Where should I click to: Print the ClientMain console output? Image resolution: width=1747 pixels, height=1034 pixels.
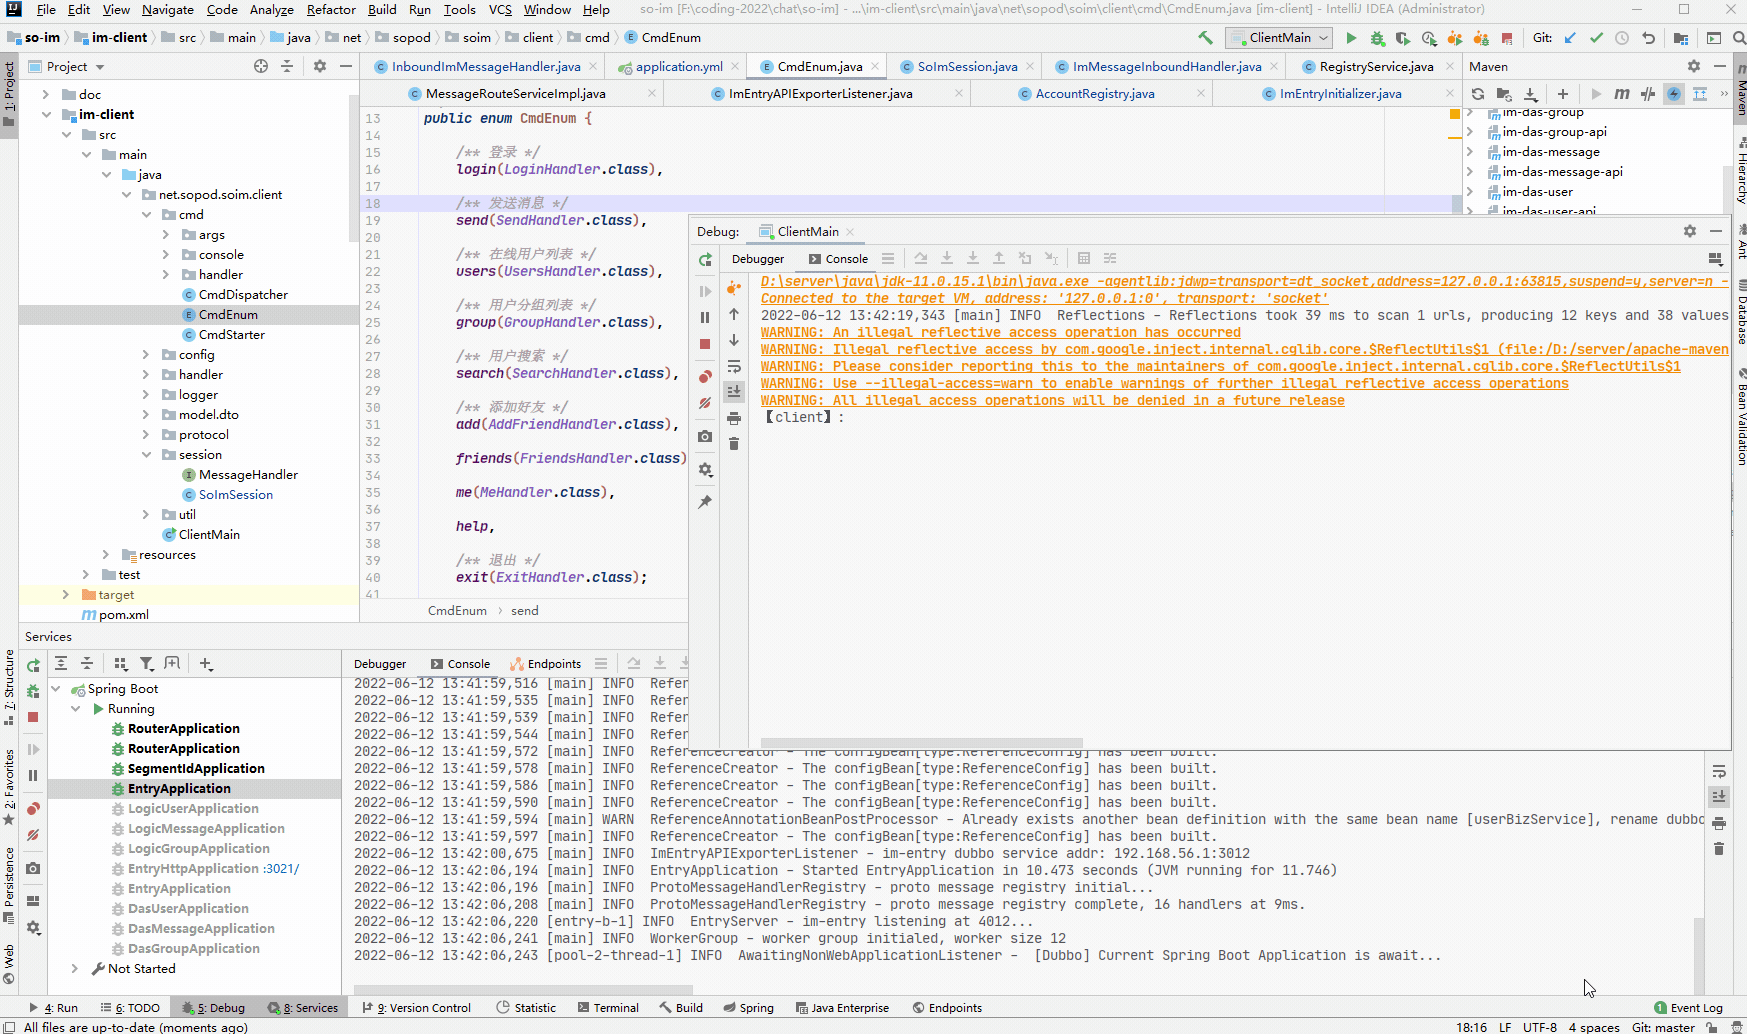tap(734, 418)
